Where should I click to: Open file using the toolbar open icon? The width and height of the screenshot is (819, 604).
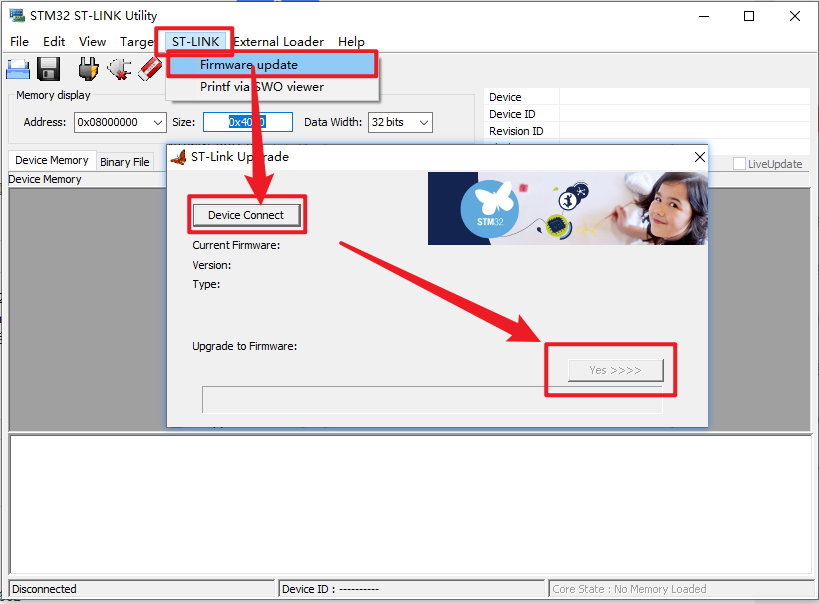point(18,69)
